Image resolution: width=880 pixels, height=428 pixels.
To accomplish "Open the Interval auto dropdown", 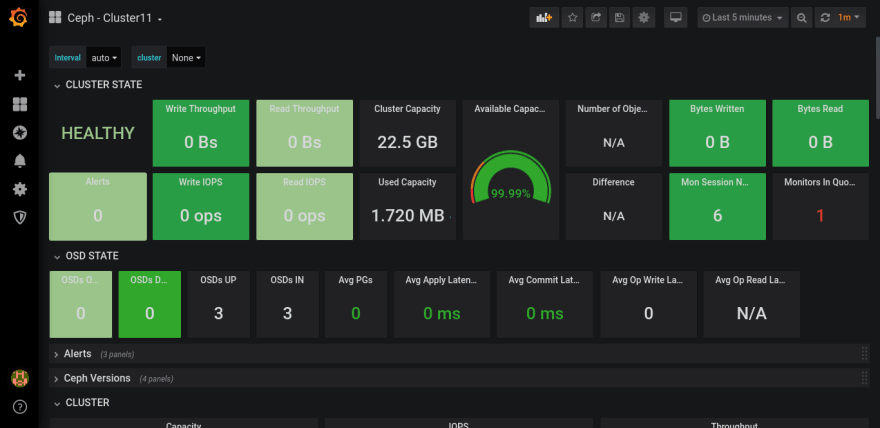I will [104, 57].
